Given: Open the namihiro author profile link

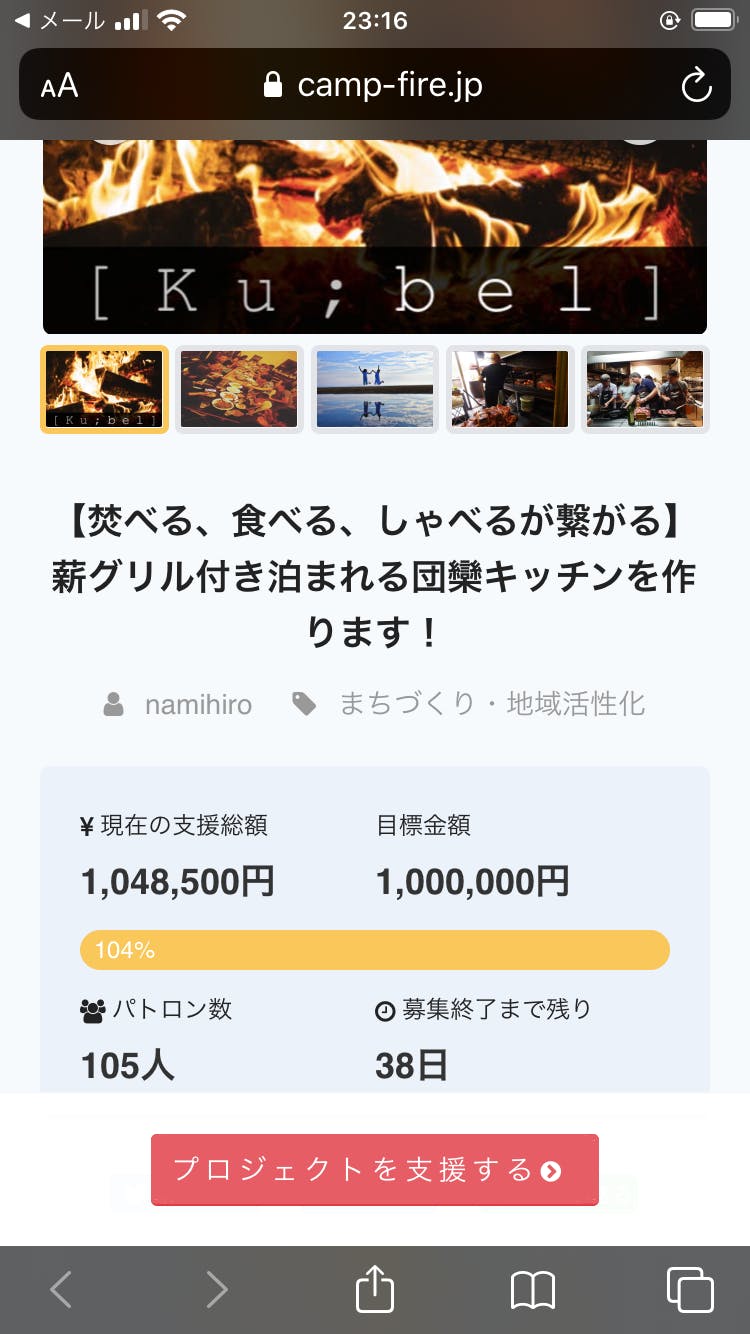Looking at the screenshot, I should pos(198,705).
